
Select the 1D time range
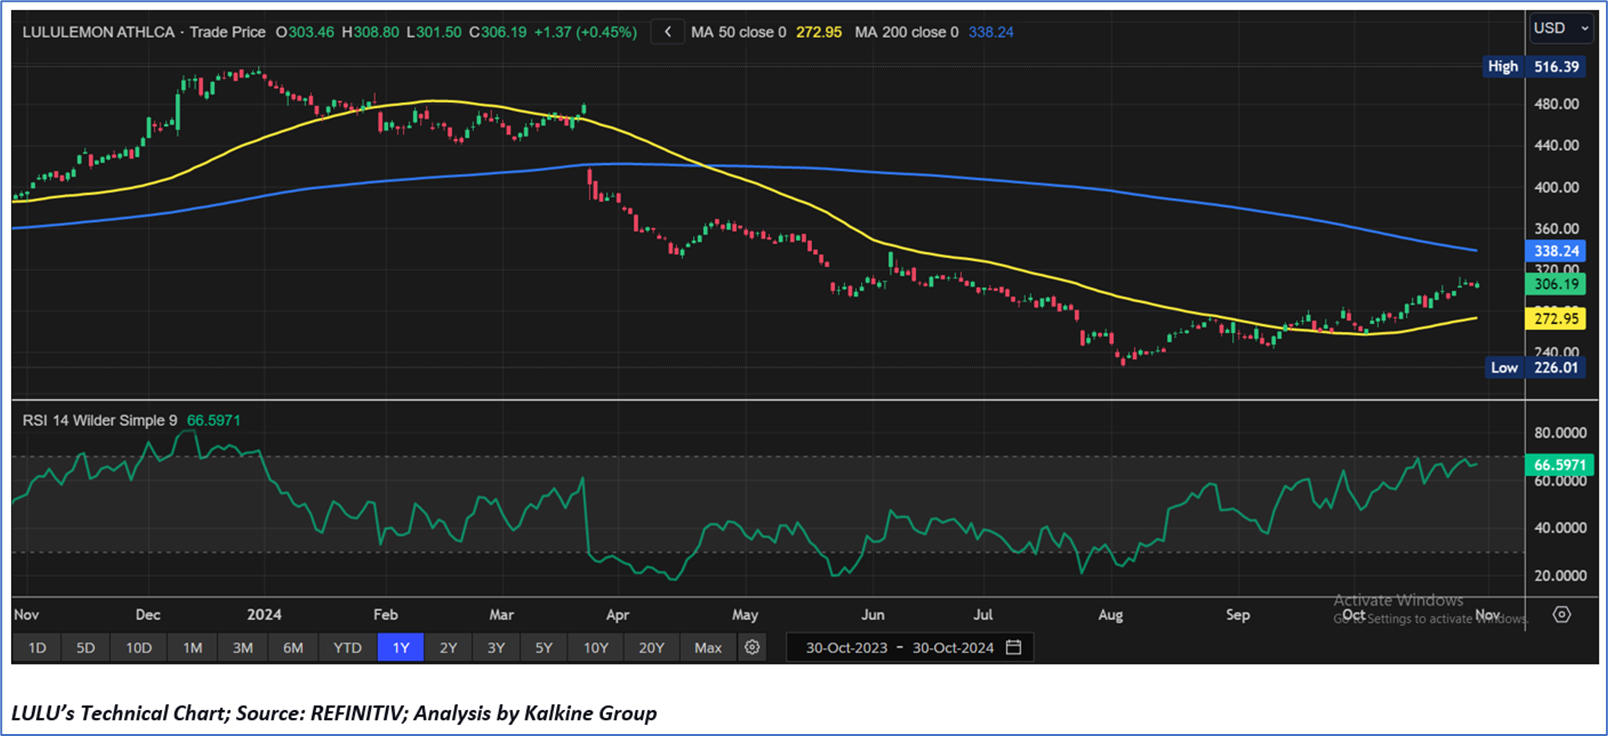pos(37,648)
